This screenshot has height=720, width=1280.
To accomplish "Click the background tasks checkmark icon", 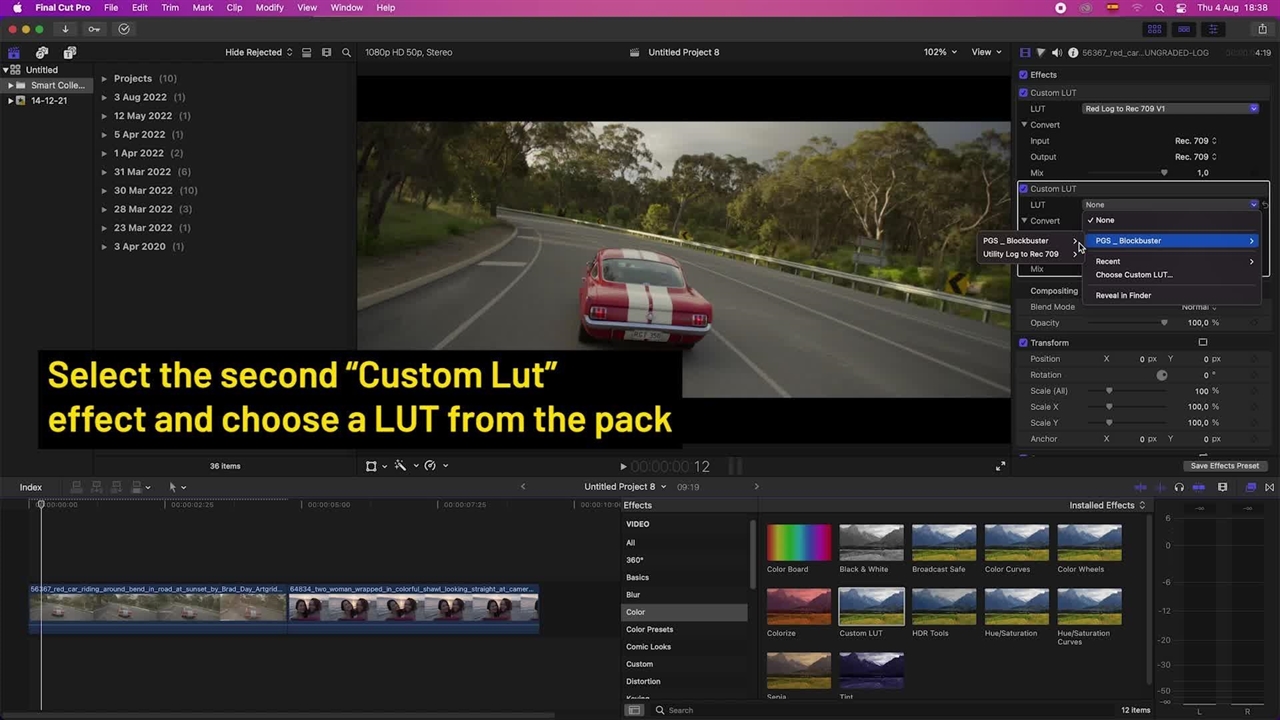I will pyautogui.click(x=124, y=29).
